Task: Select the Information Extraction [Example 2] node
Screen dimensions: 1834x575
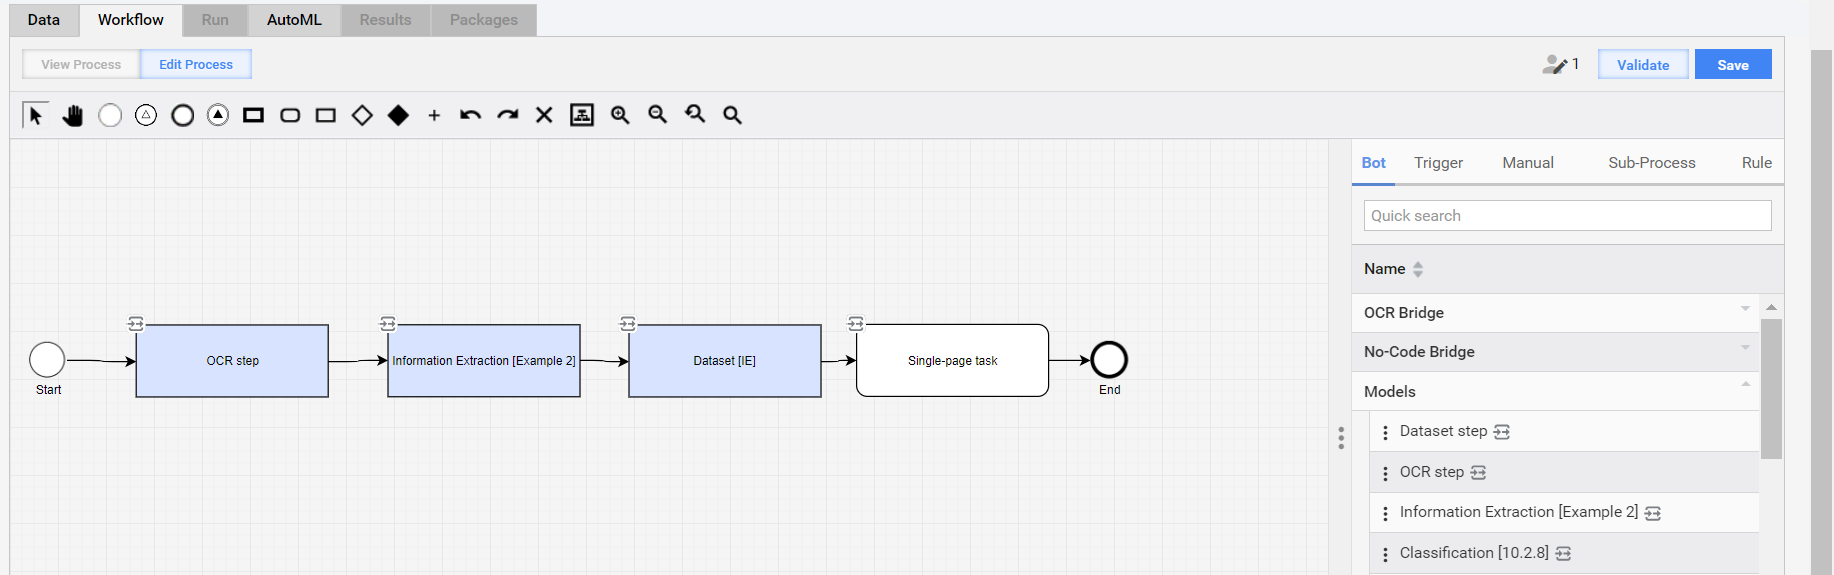Action: tap(484, 361)
